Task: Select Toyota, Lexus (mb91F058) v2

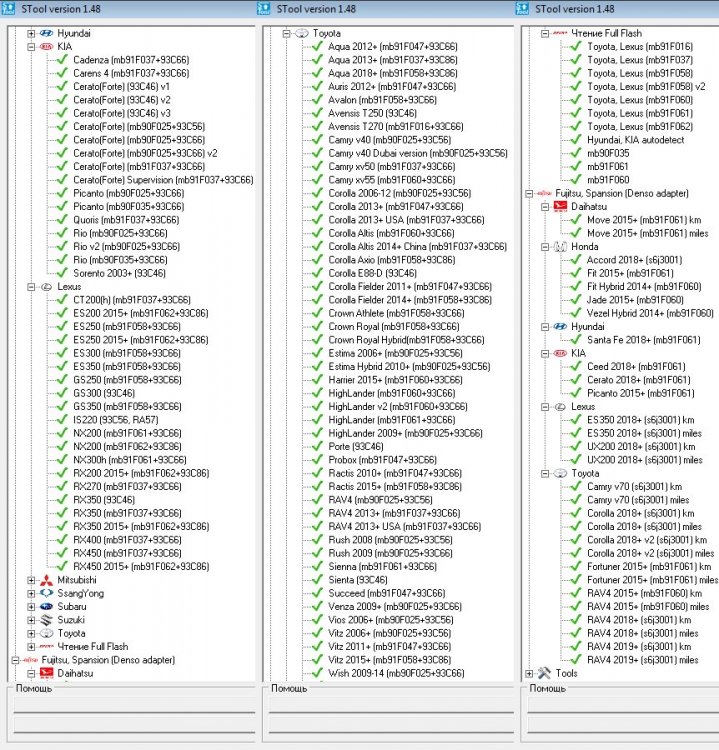Action: tap(646, 87)
